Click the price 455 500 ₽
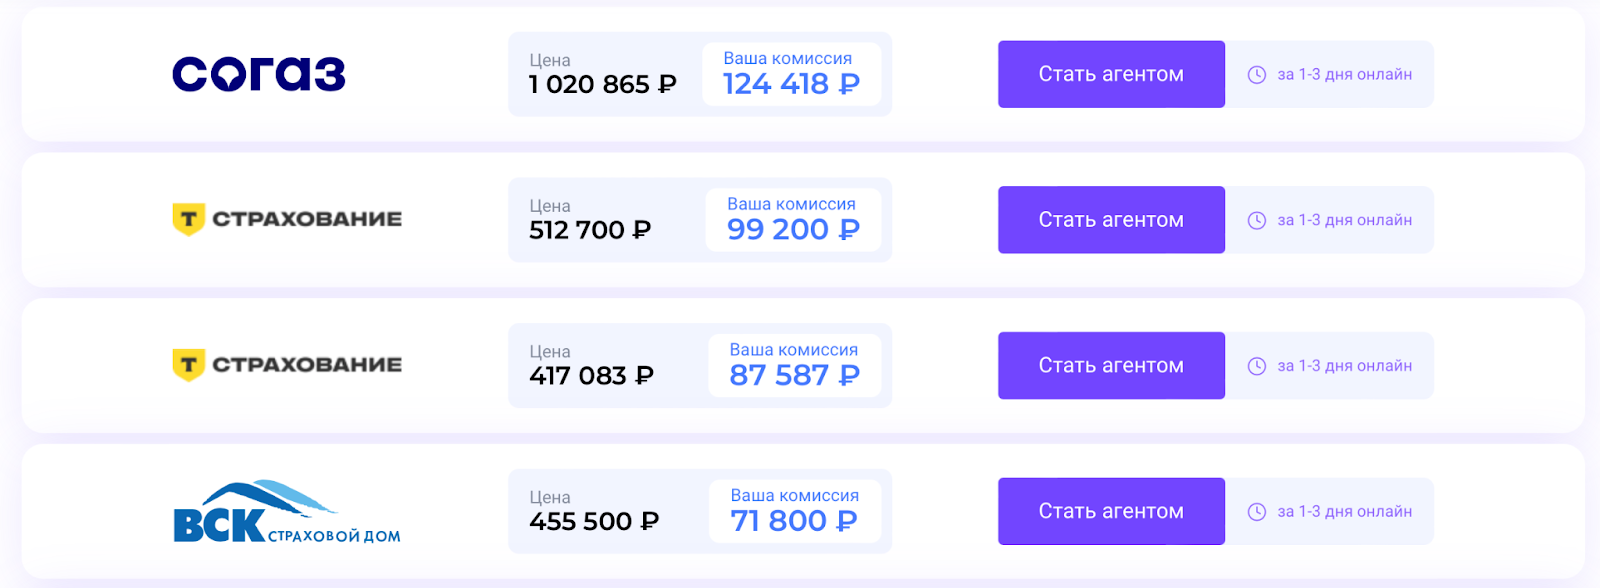This screenshot has width=1600, height=588. coord(594,522)
